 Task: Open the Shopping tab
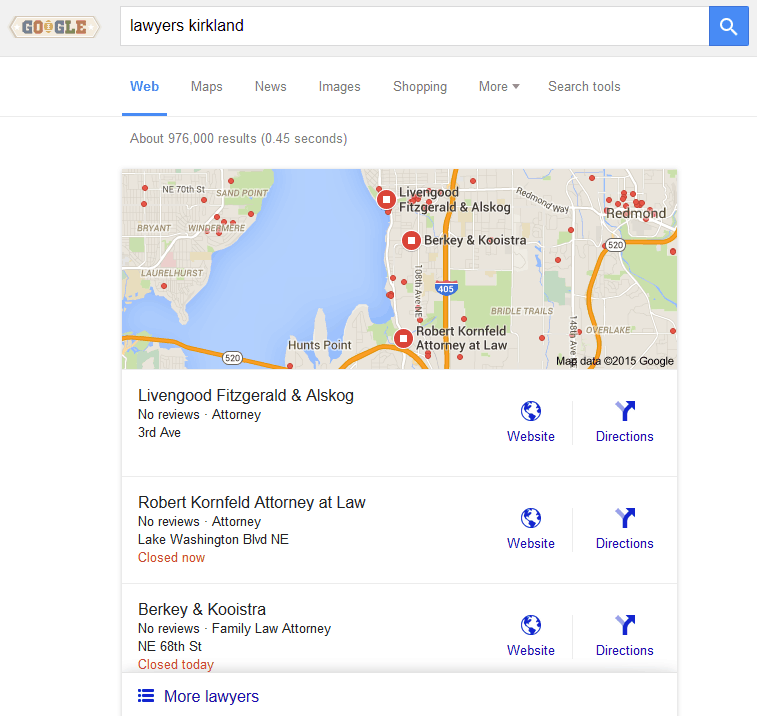click(x=420, y=86)
